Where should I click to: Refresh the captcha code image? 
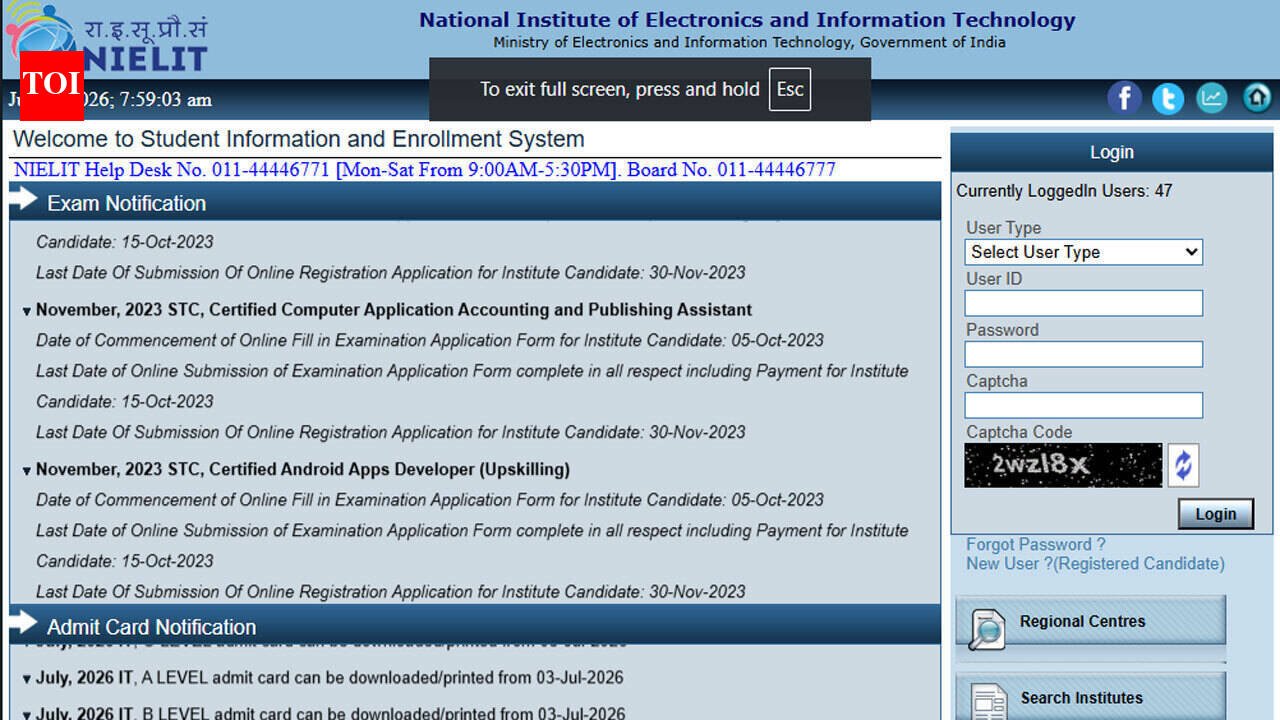[1183, 466]
